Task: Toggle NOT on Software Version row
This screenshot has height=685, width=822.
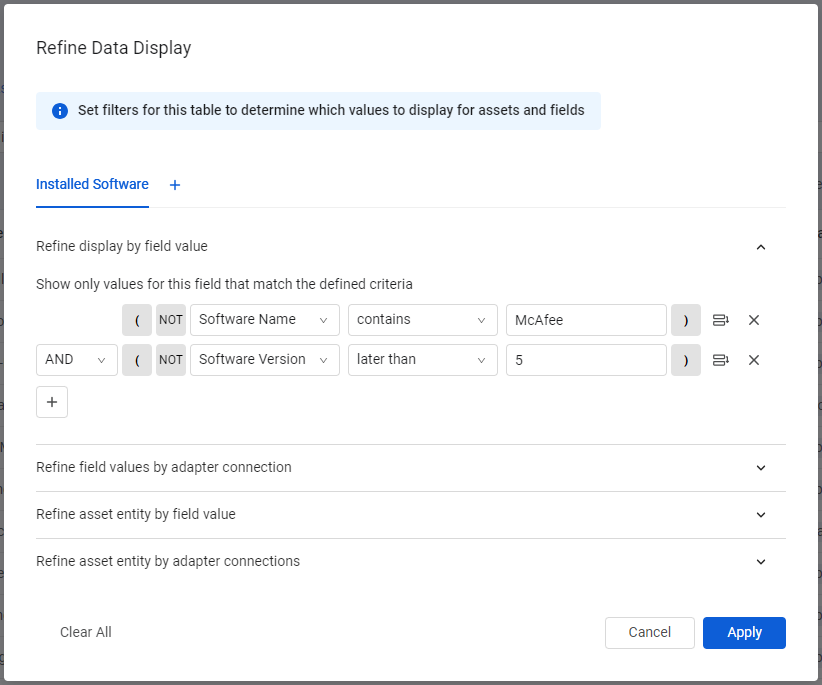Action: 171,360
